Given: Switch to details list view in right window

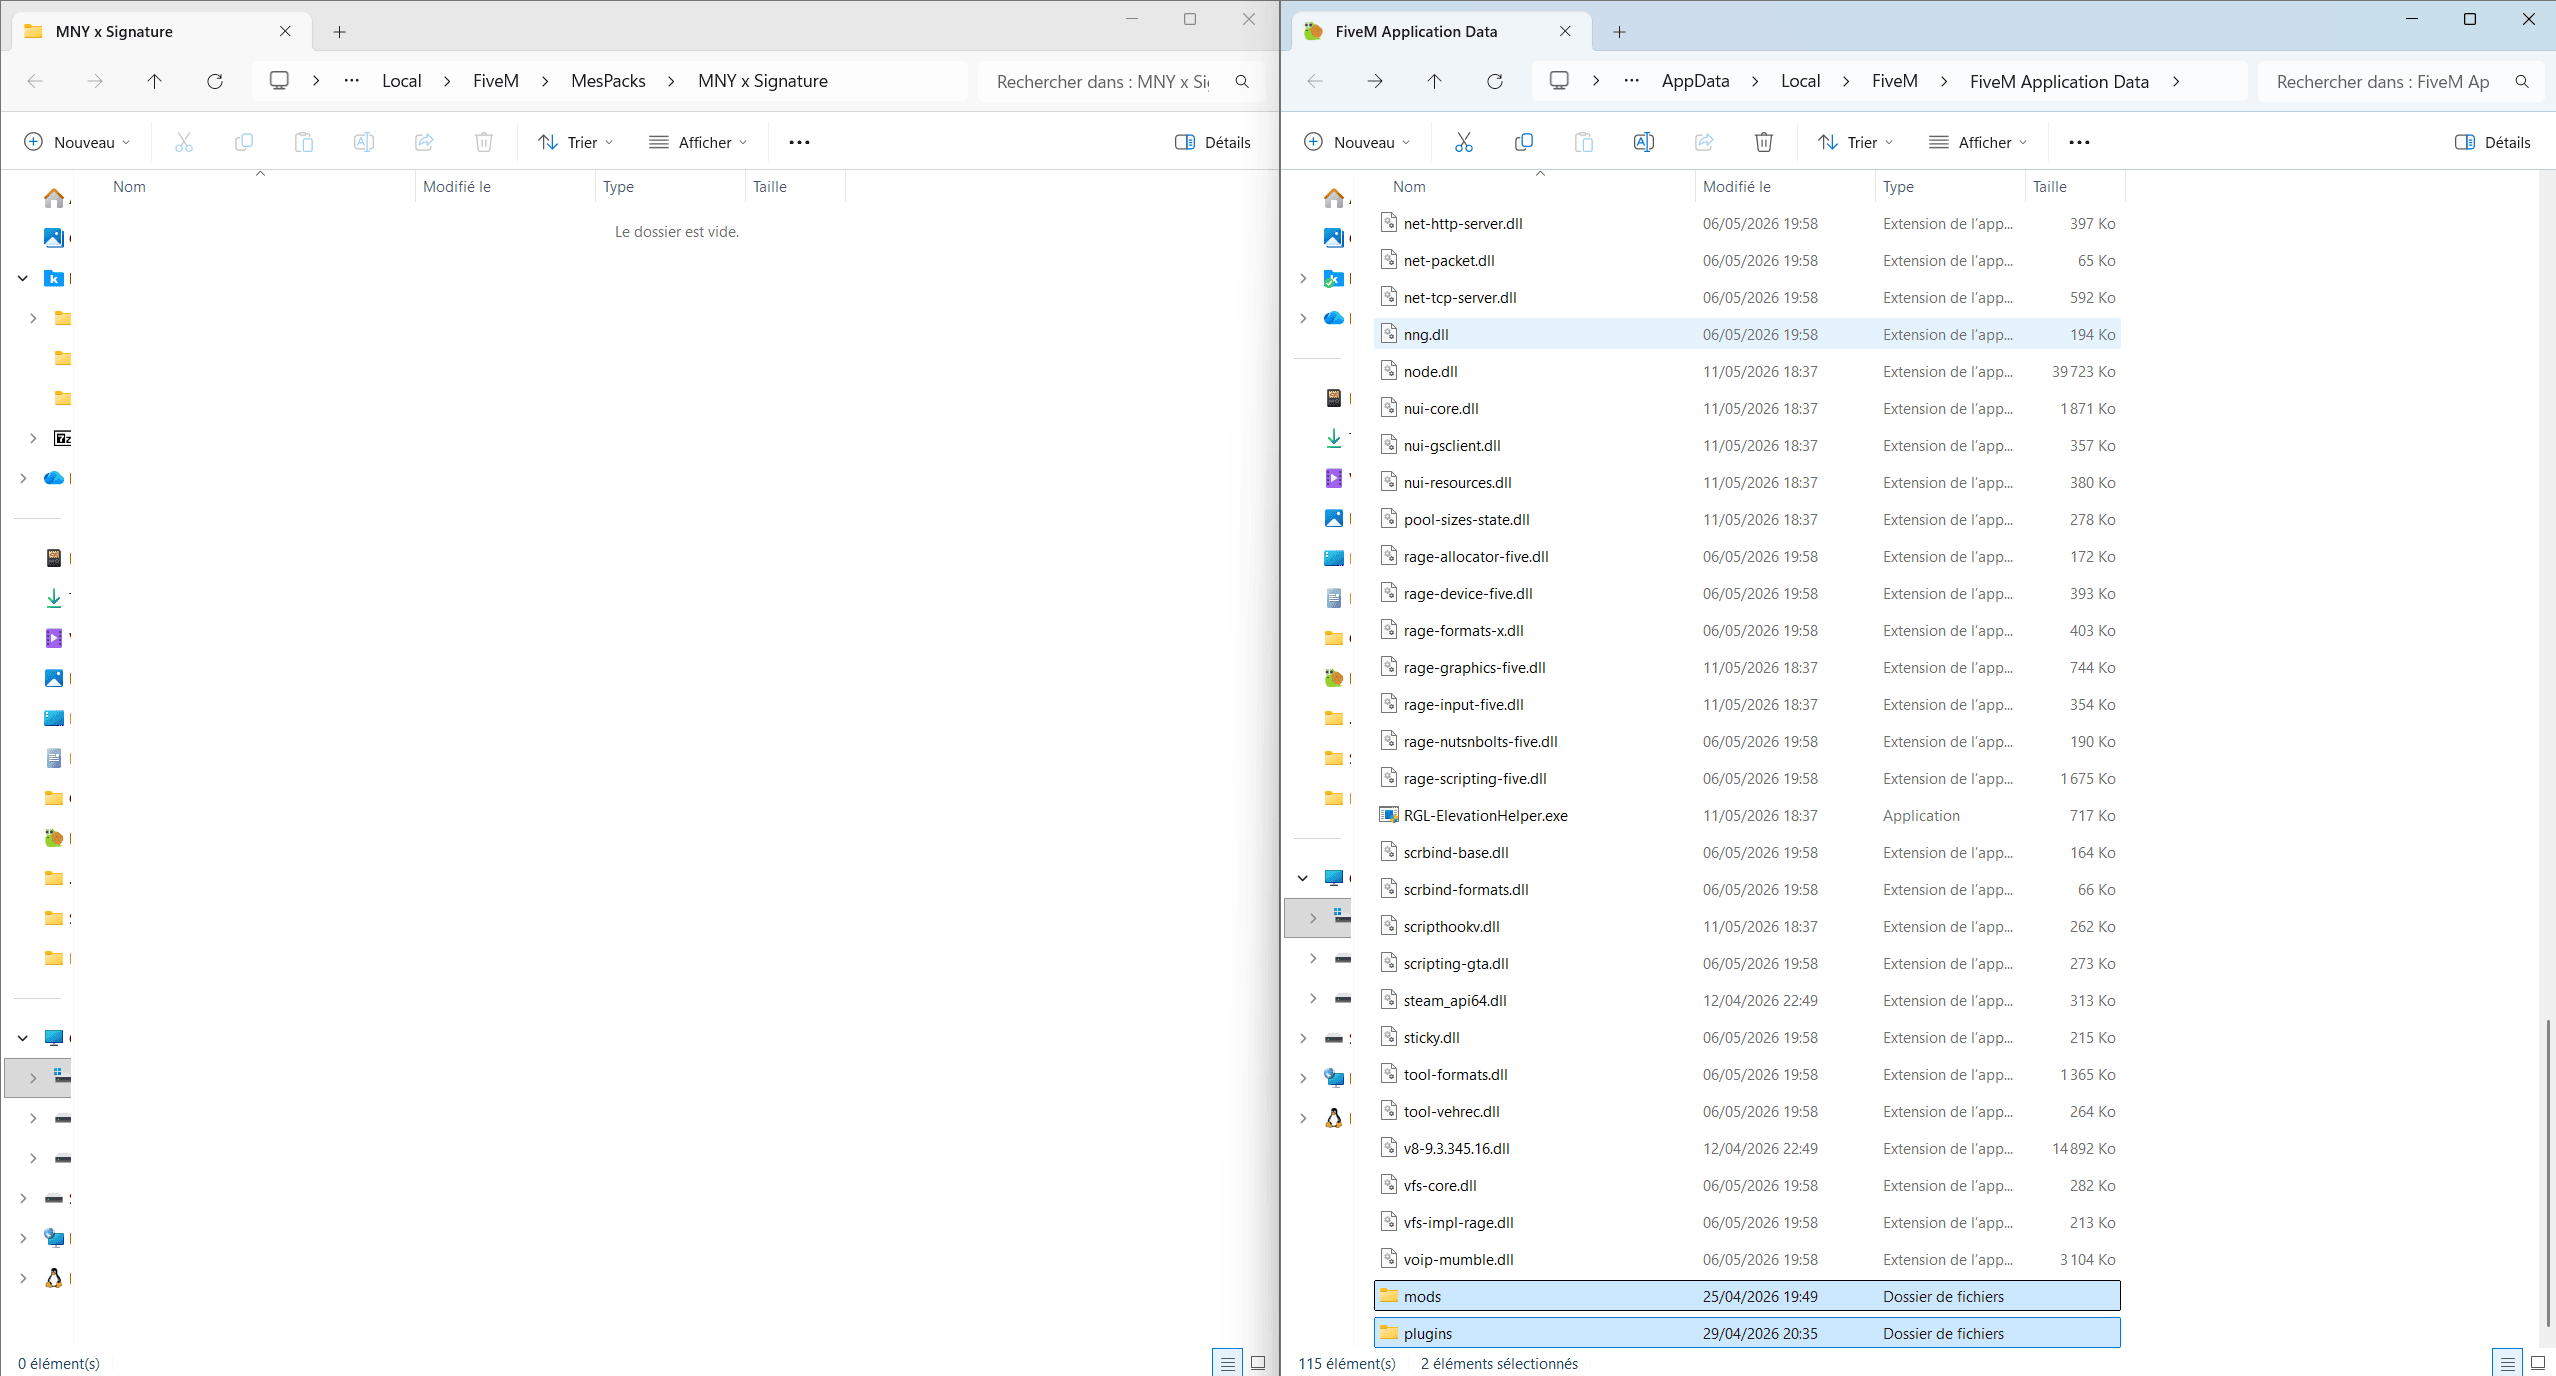Looking at the screenshot, I should 2507,1363.
